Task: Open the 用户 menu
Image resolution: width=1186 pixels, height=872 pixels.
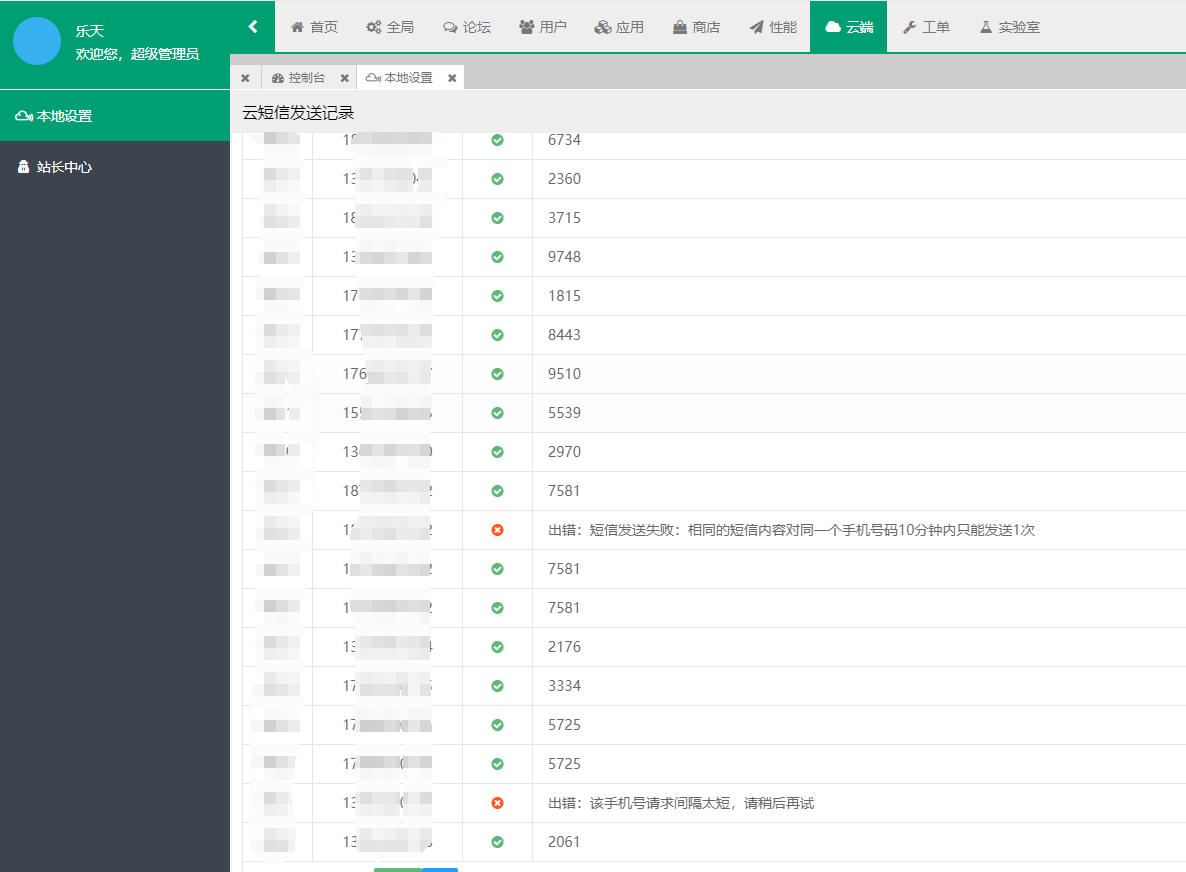Action: click(542, 27)
